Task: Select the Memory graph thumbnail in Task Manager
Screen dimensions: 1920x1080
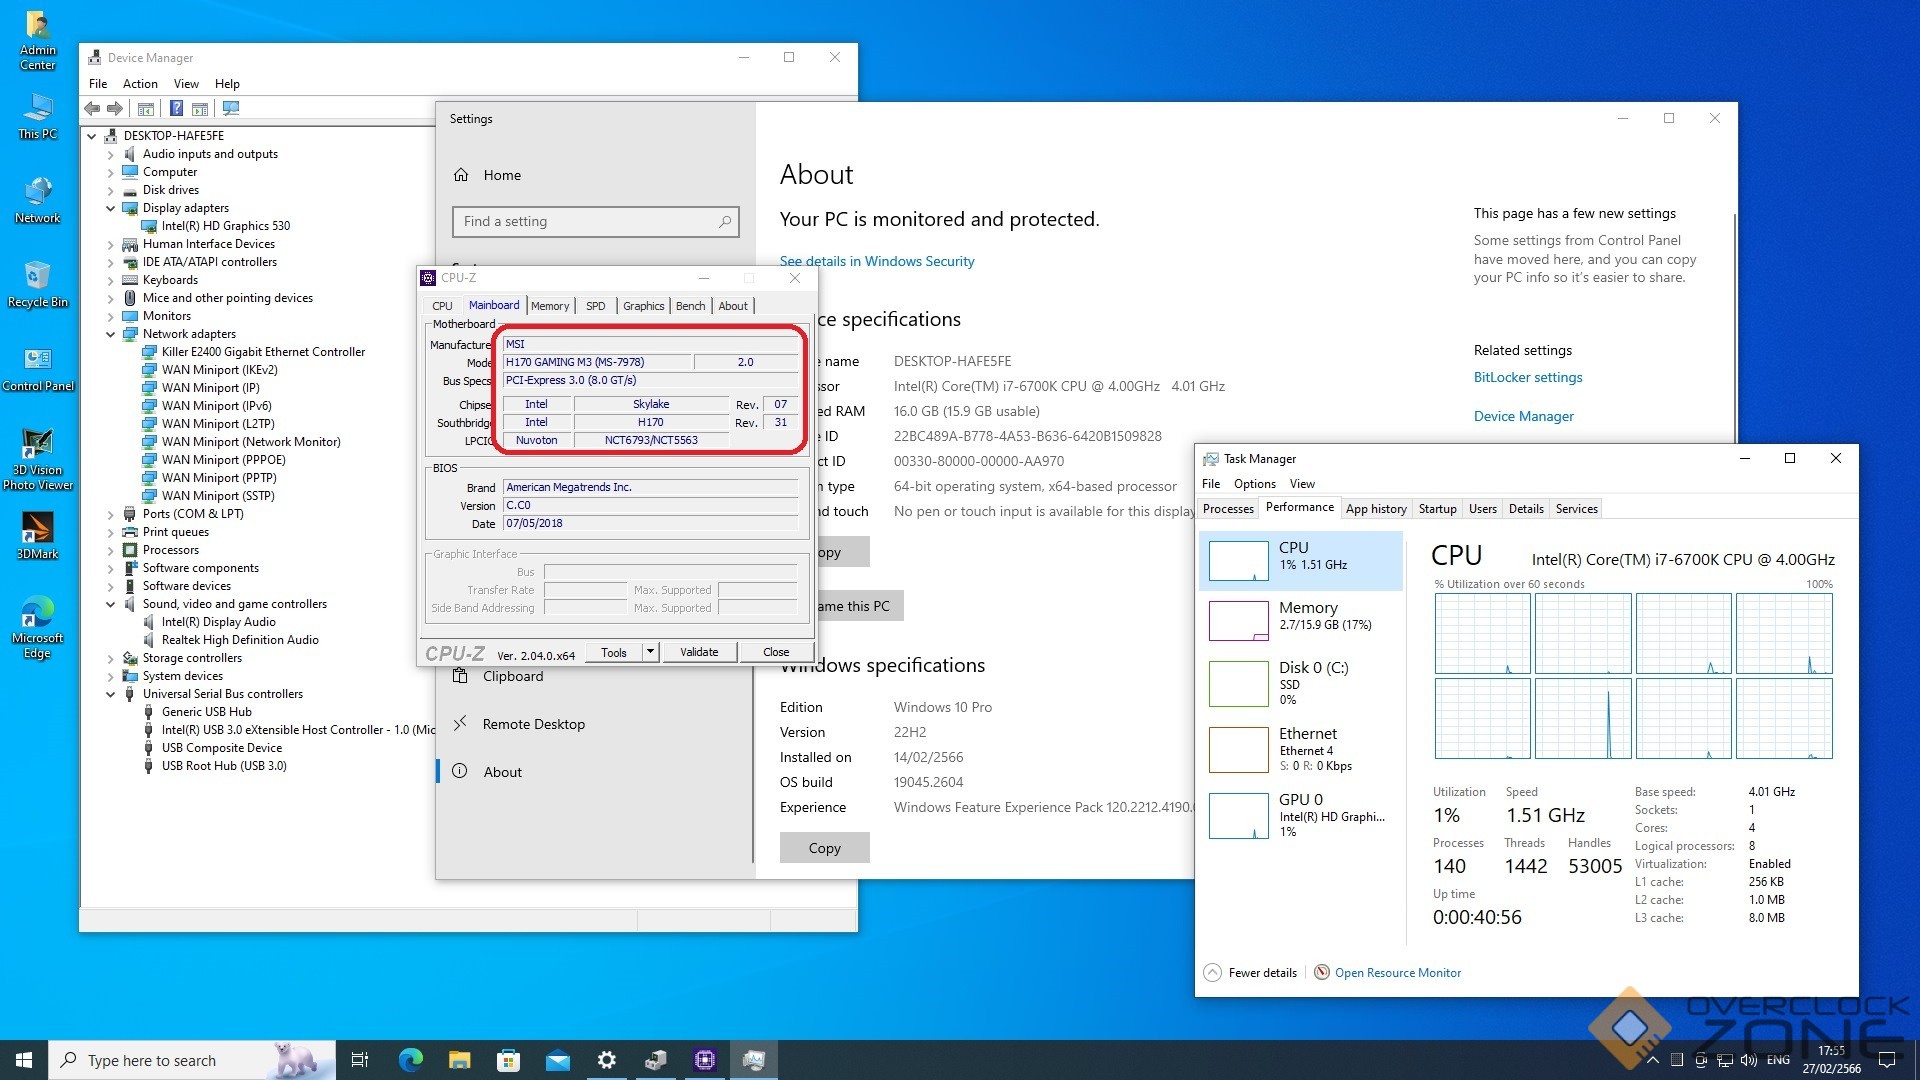Action: pos(1238,620)
